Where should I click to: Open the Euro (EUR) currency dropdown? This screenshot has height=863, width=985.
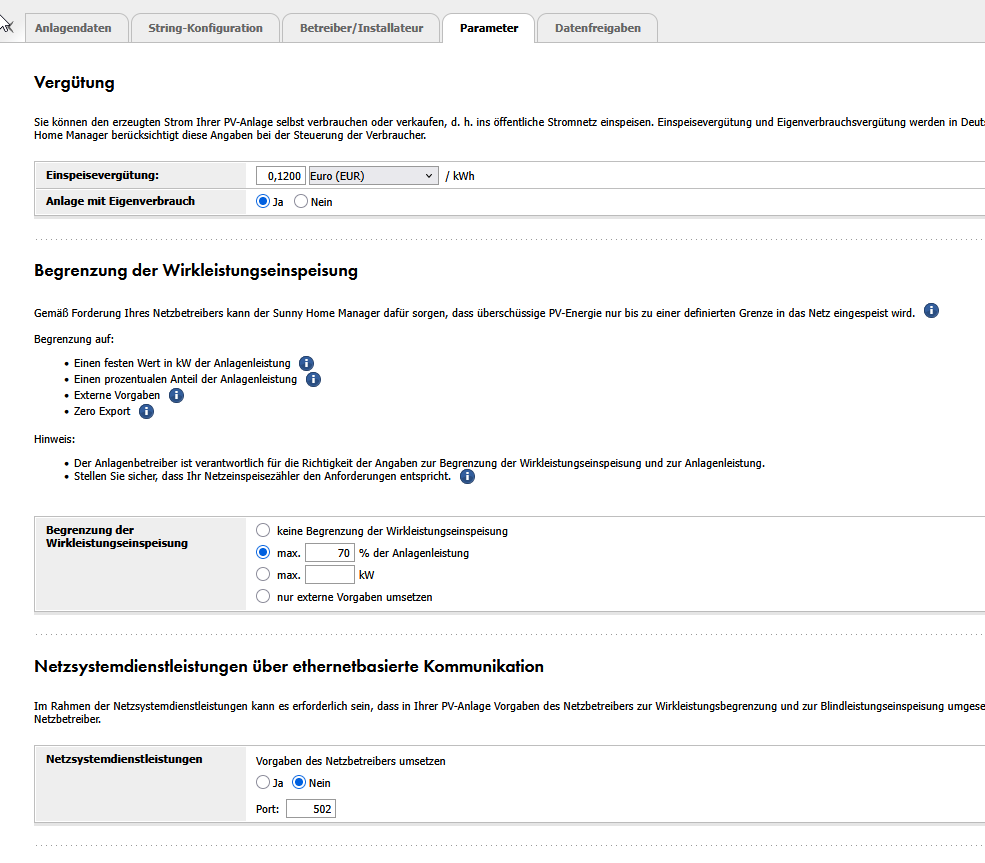tap(373, 176)
